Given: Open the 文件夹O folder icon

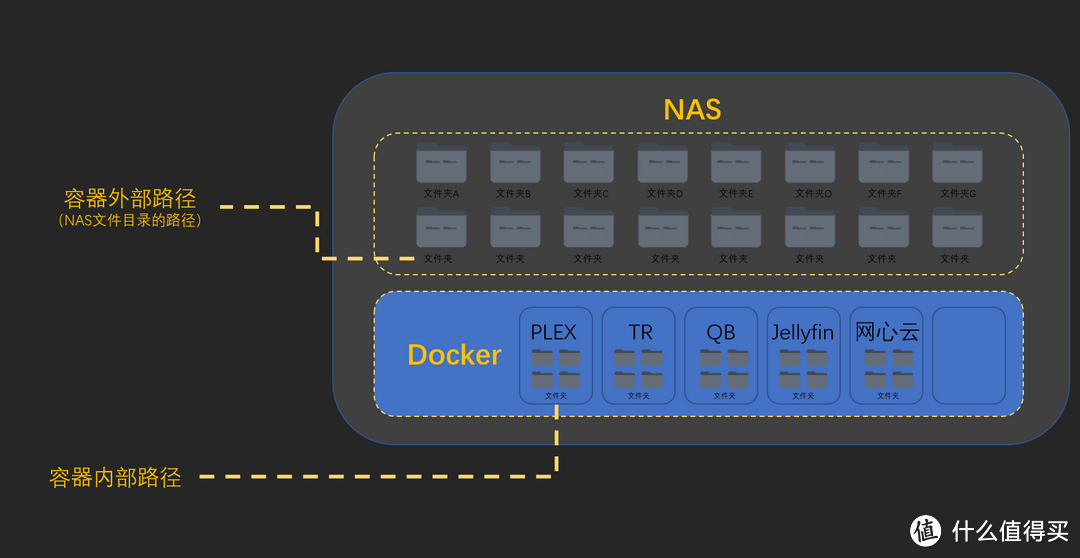Looking at the screenshot, I should click(x=810, y=163).
